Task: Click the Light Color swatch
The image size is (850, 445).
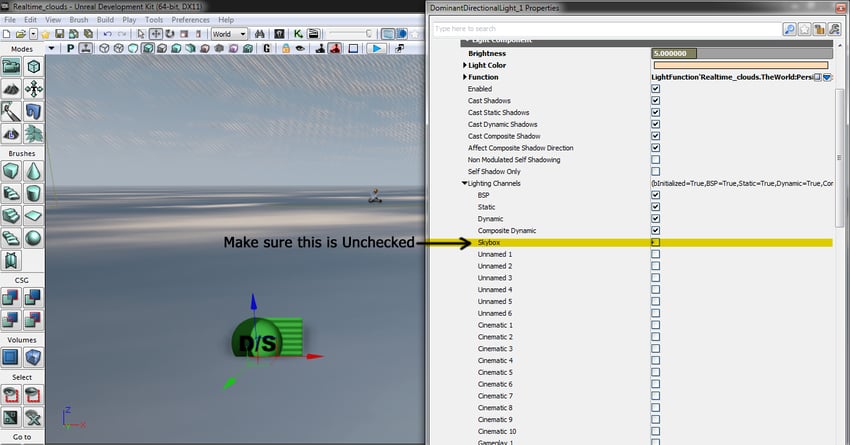Action: click(x=741, y=66)
